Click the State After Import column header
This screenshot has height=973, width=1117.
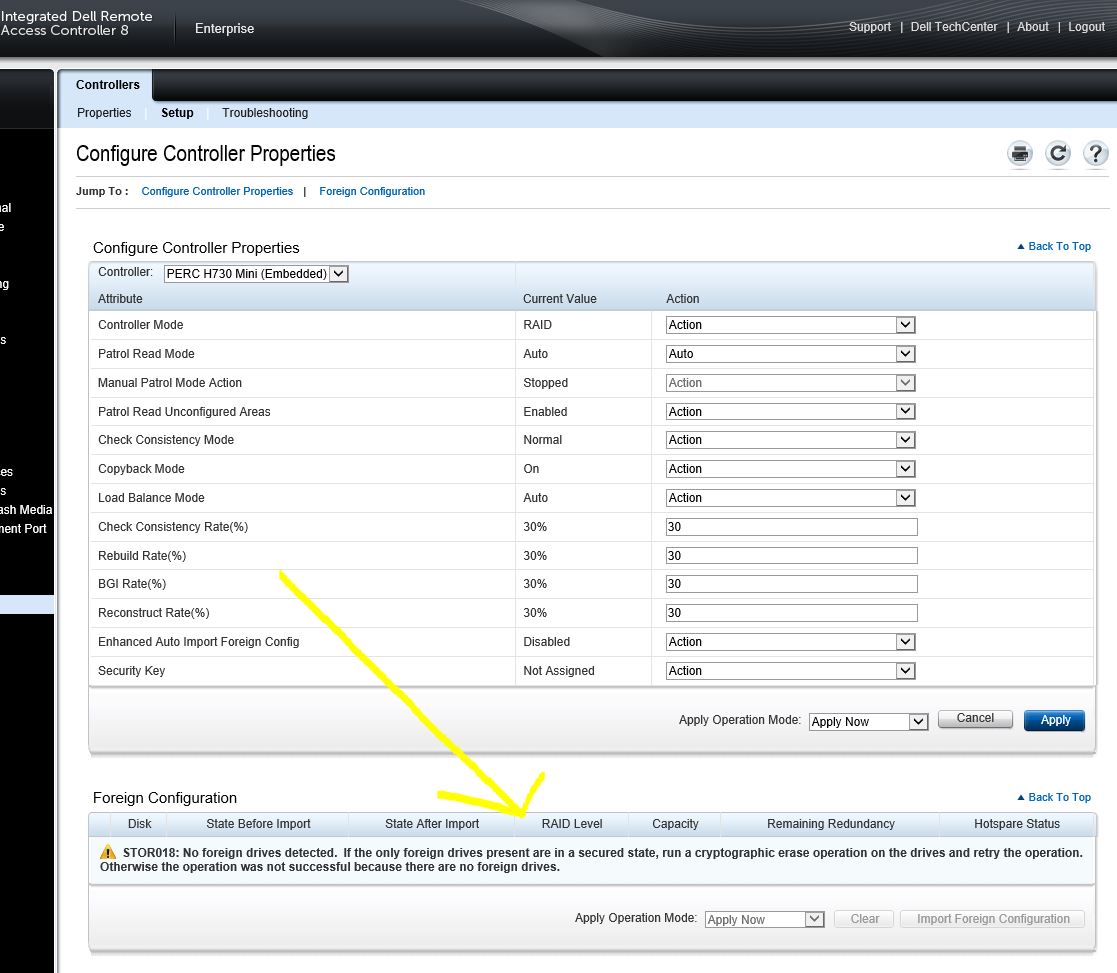(x=432, y=823)
